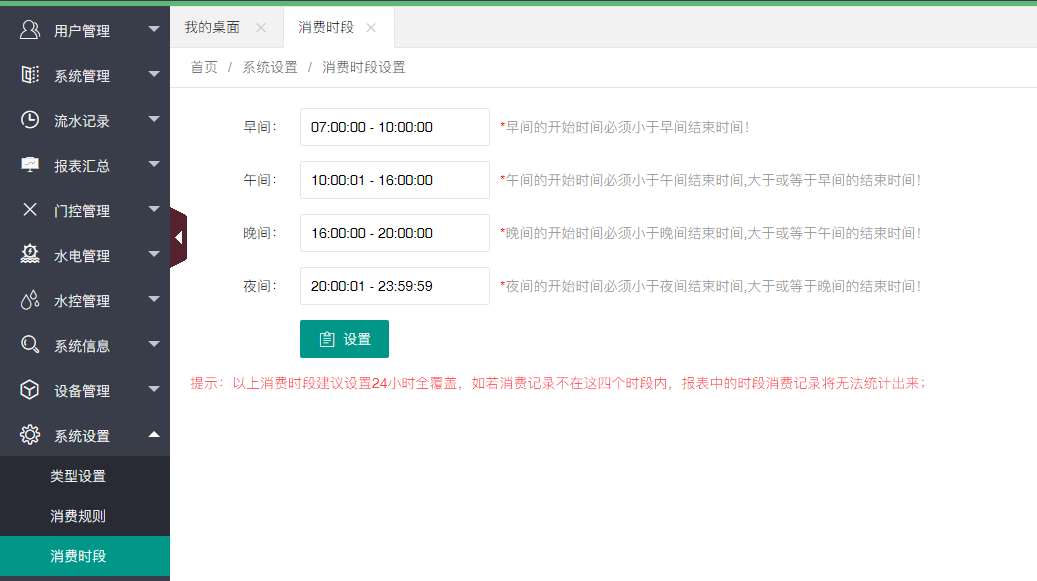
Task: Switch to the 我的桌面 tab
Action: [212, 28]
